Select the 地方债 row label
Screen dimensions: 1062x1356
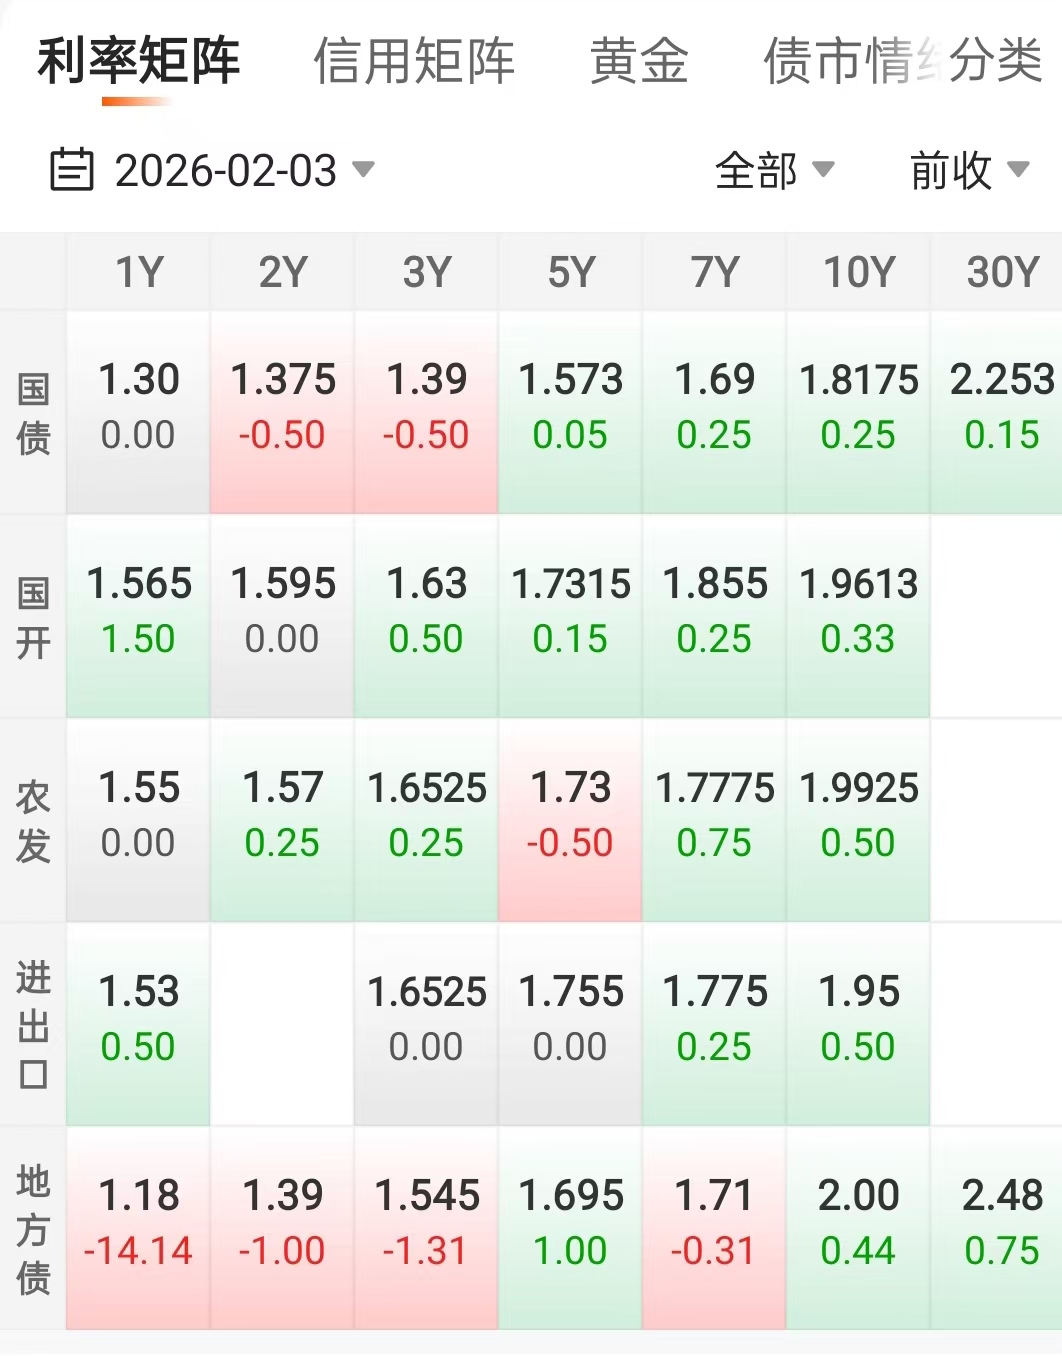click(33, 1229)
